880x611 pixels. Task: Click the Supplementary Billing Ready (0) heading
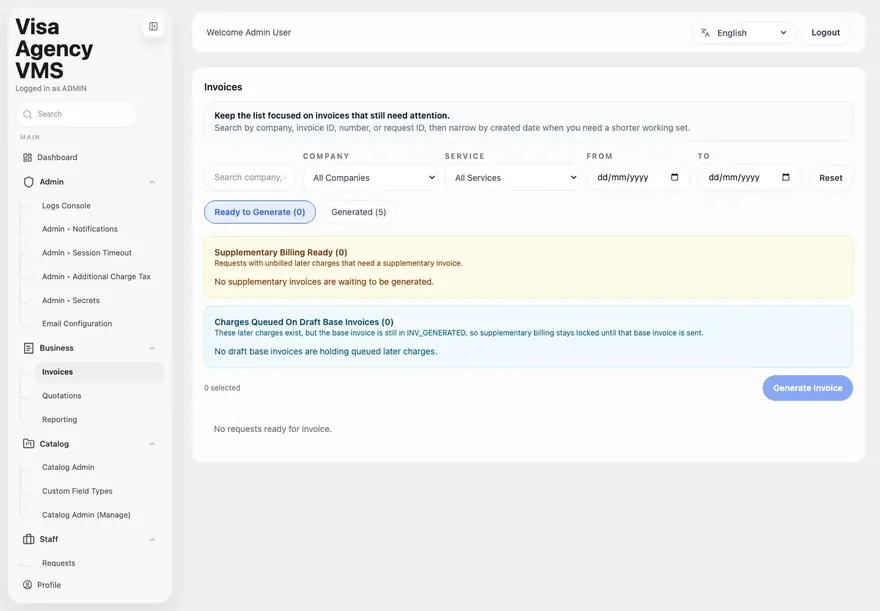(x=281, y=252)
